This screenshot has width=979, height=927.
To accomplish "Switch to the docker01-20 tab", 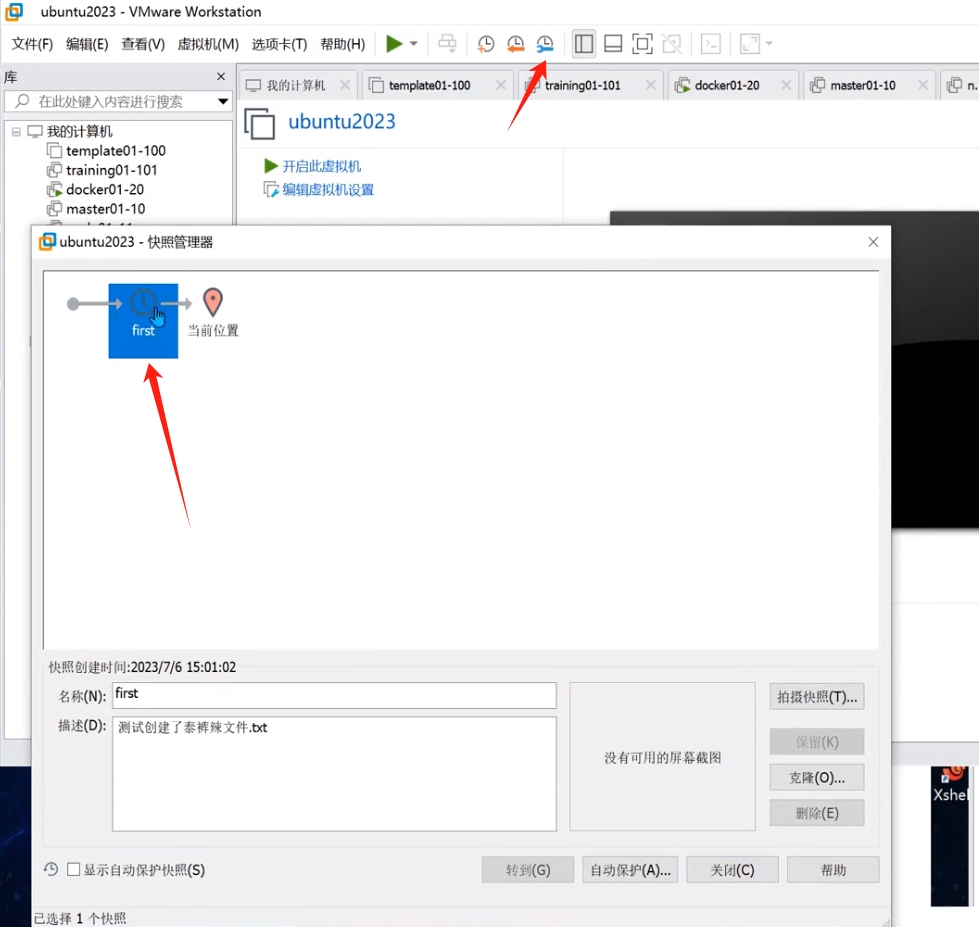I will [726, 86].
